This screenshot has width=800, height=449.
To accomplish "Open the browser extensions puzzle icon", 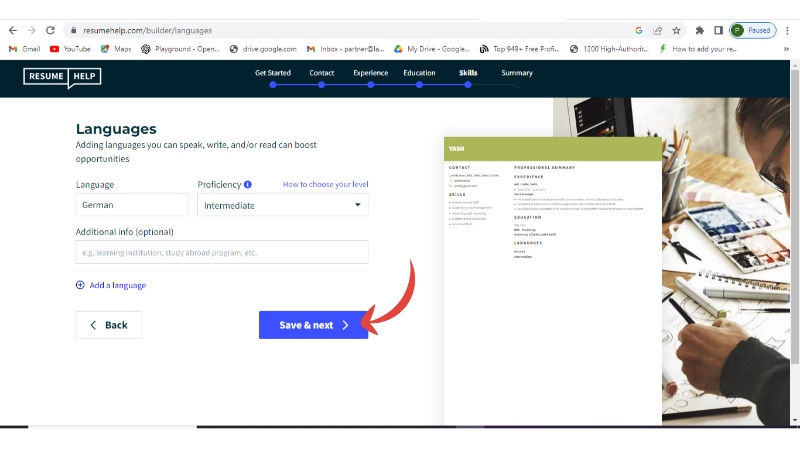I will click(699, 30).
